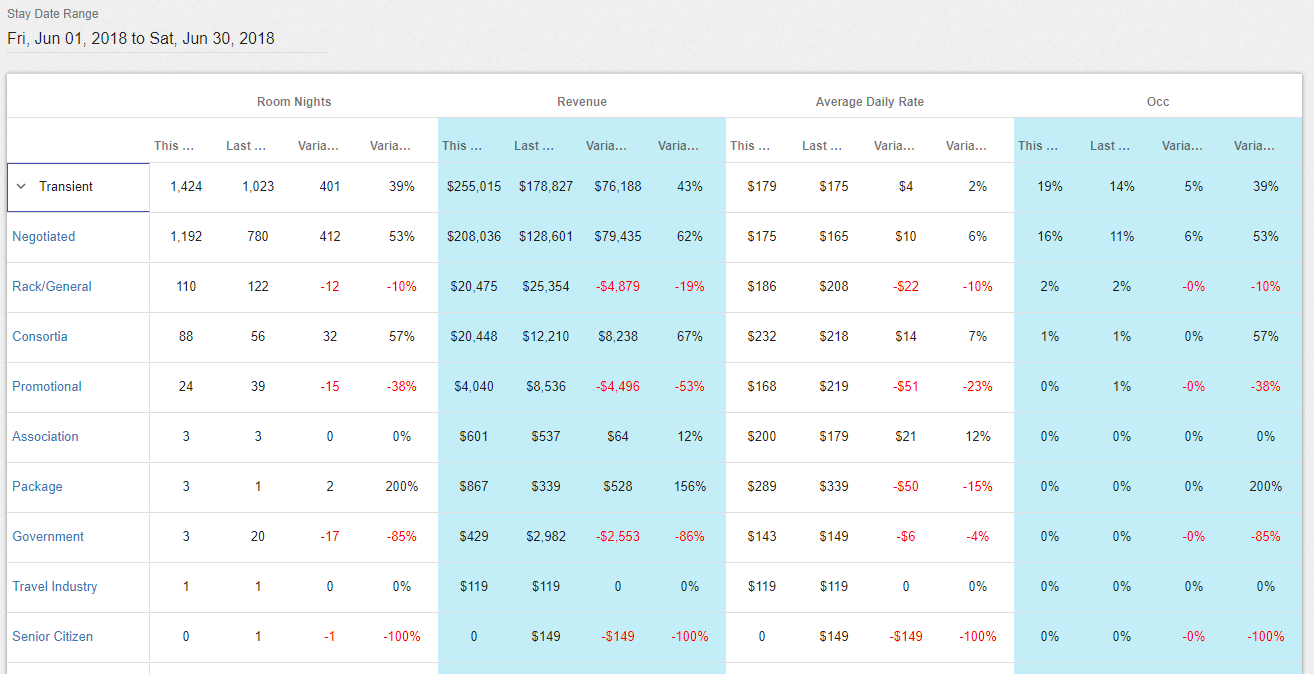The image size is (1314, 674).
Task: Collapse the Transient row group
Action: click(20, 186)
